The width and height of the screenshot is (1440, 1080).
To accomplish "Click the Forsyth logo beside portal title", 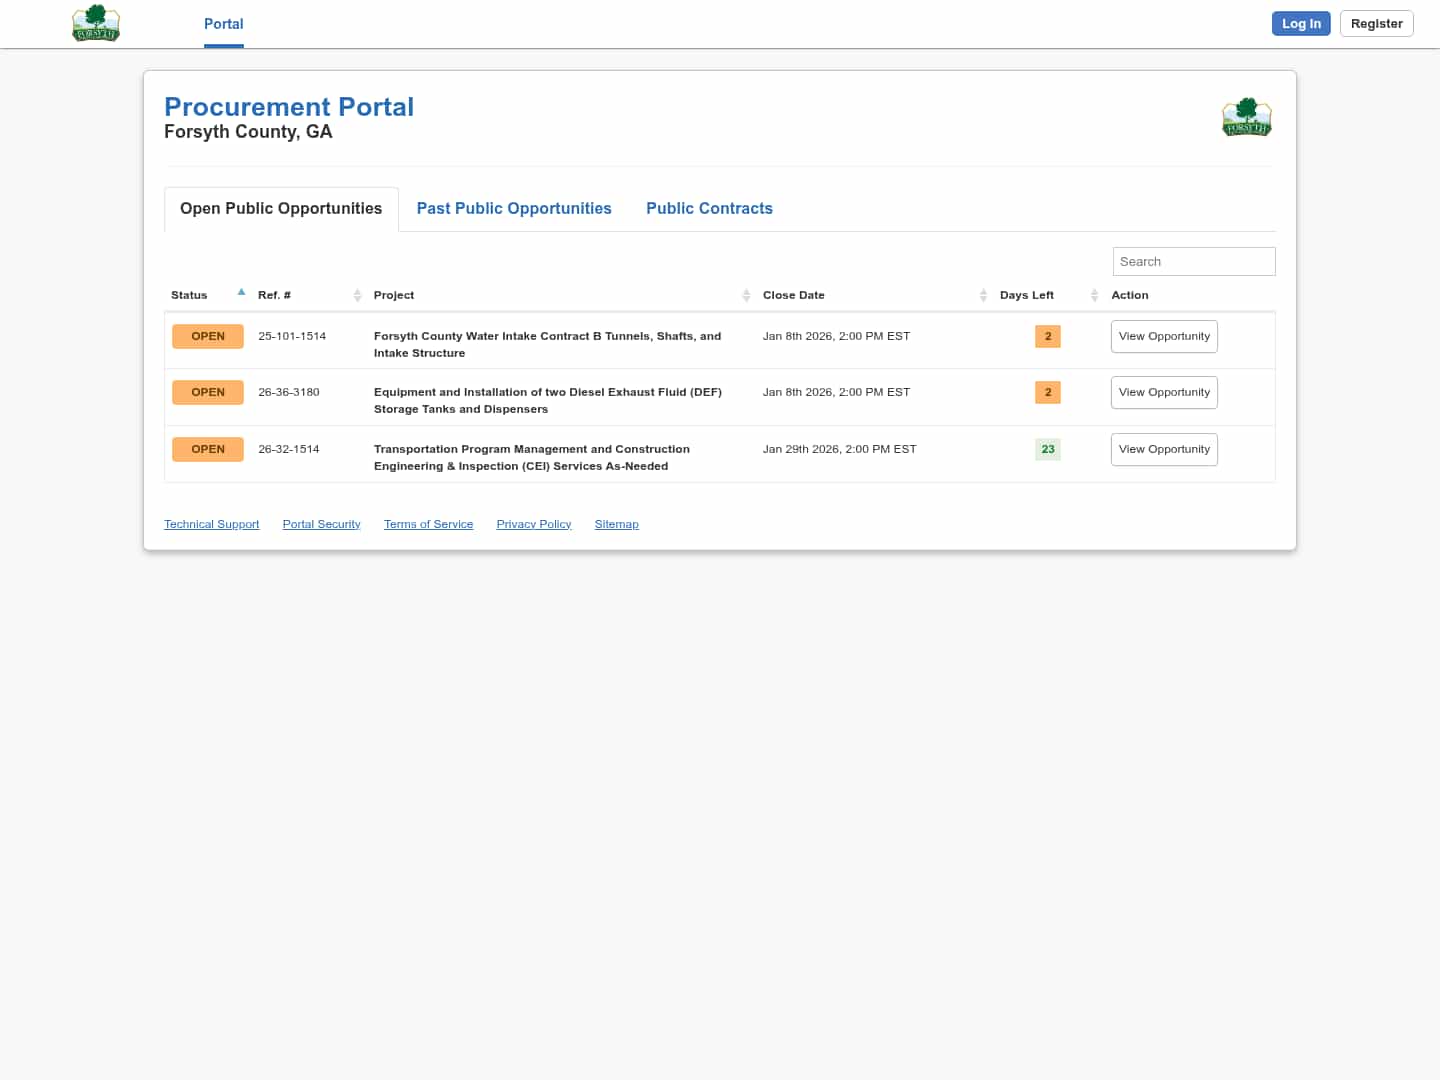I will coord(1246,117).
